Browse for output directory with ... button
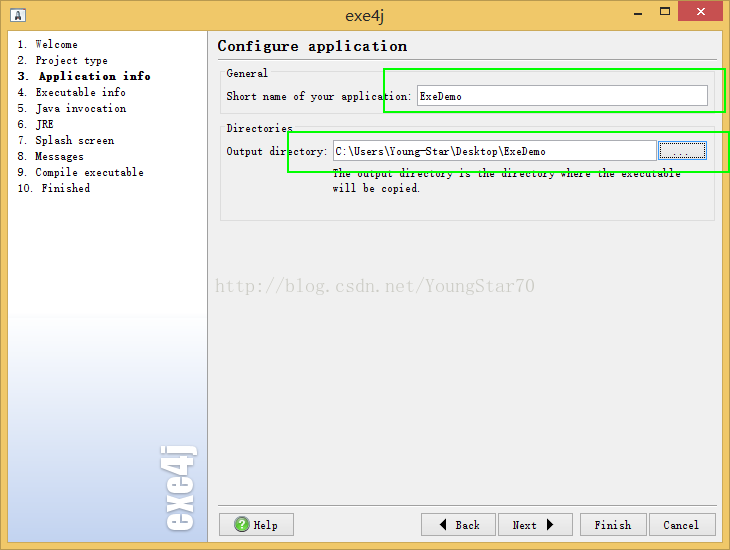The width and height of the screenshot is (730, 550). tap(682, 151)
